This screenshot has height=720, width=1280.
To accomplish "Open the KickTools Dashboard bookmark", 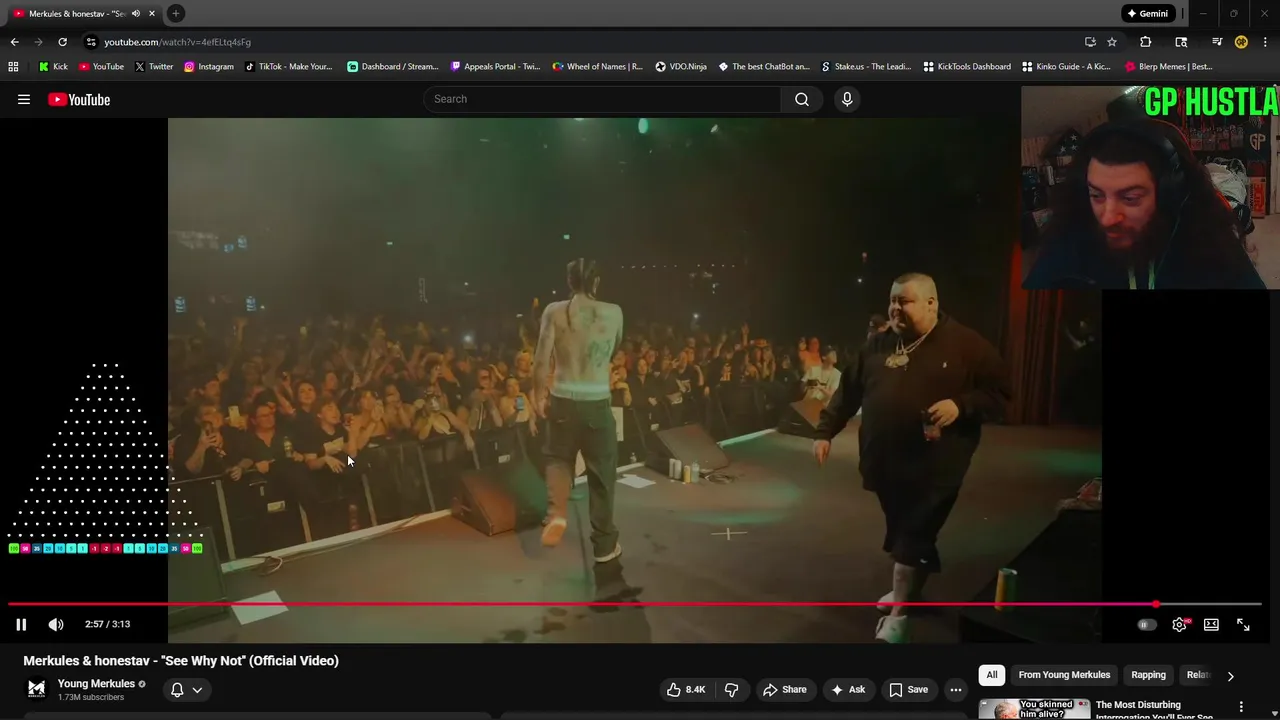I will tap(967, 66).
